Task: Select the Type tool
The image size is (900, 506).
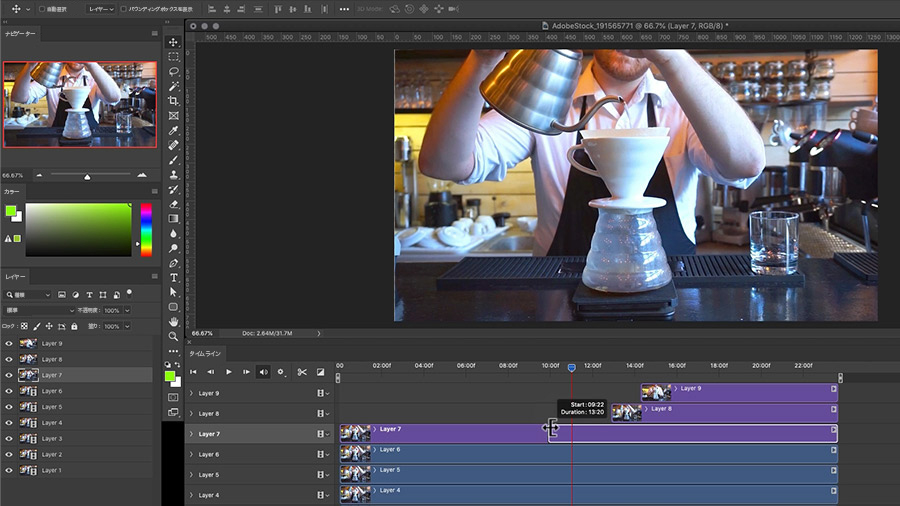Action: (x=174, y=277)
